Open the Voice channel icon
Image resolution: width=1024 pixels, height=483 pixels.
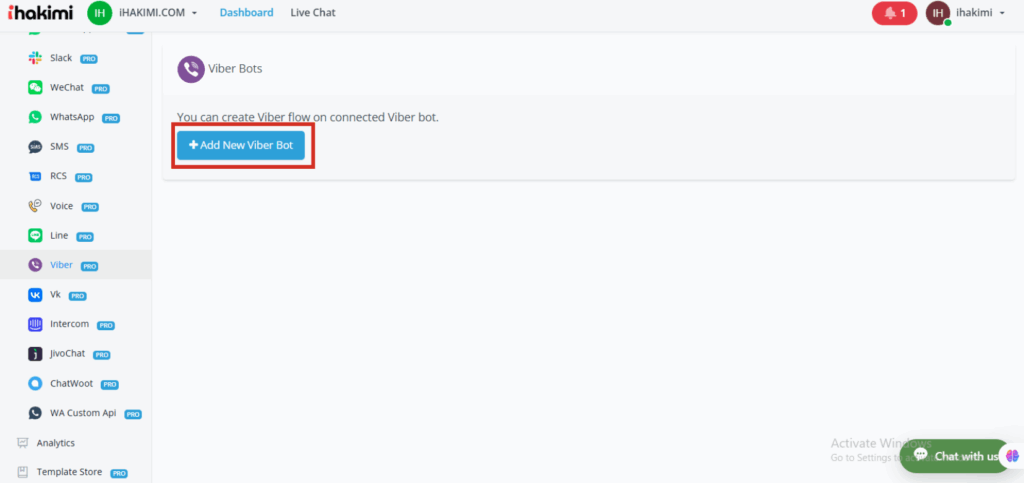[35, 206]
